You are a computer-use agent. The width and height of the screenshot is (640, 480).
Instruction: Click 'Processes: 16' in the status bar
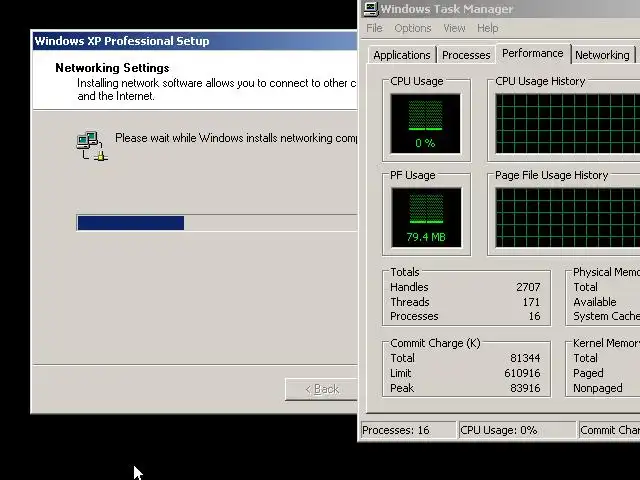coord(408,430)
